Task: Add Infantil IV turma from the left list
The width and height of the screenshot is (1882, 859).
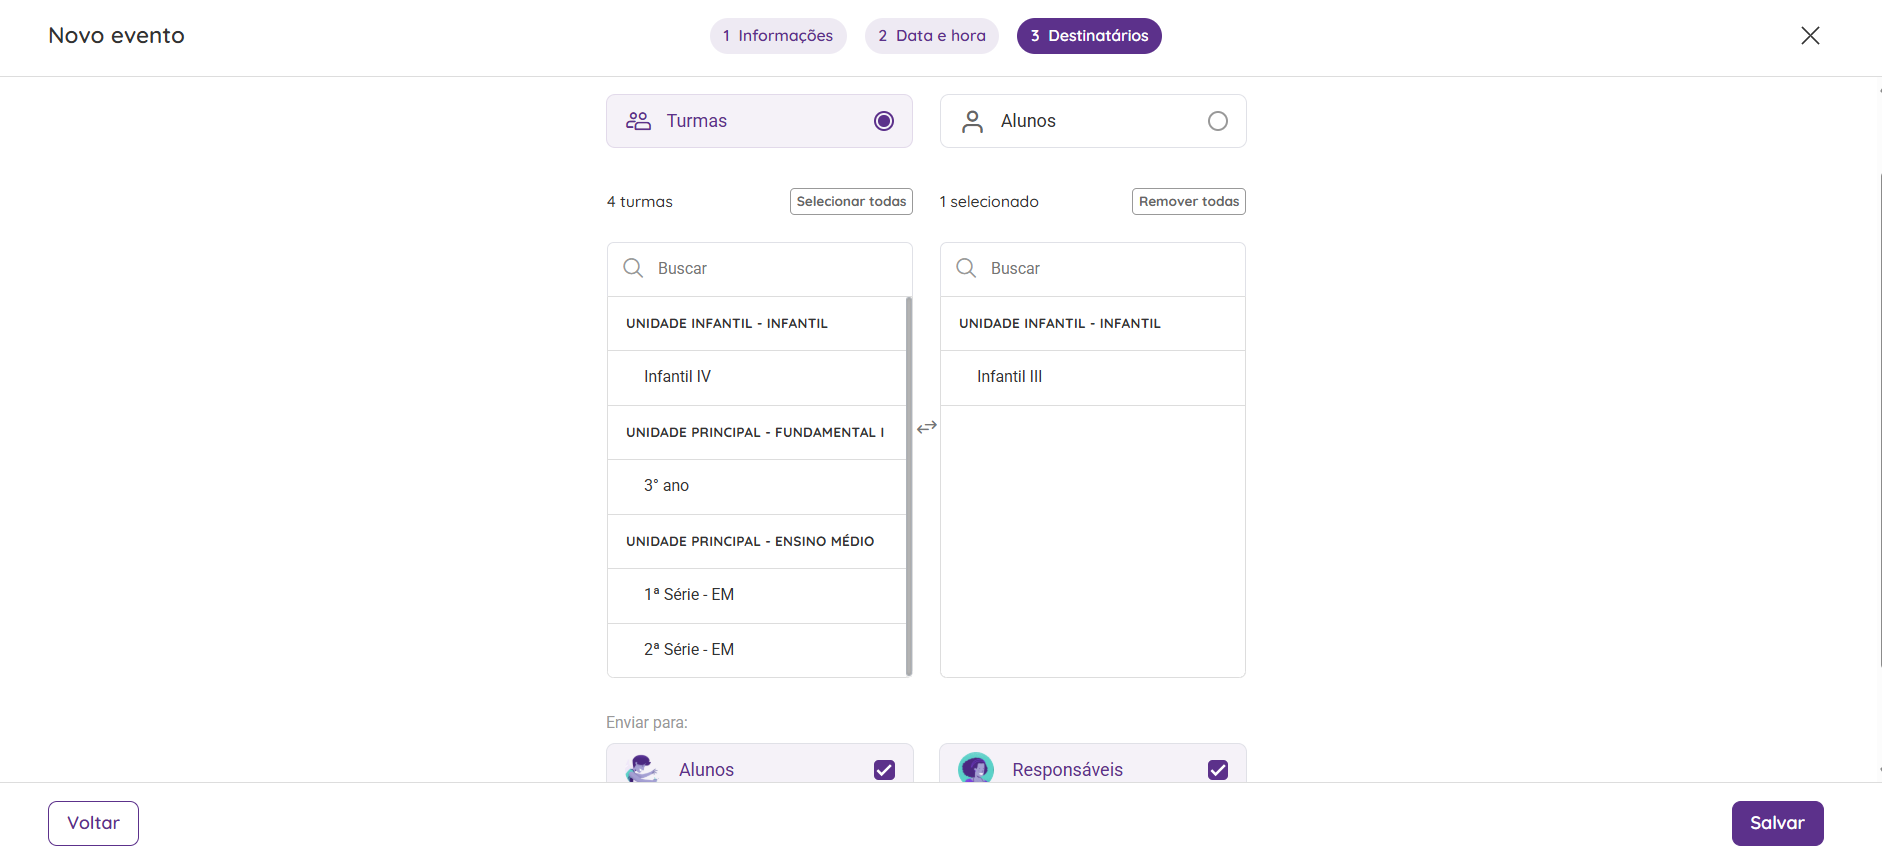Action: pos(757,377)
